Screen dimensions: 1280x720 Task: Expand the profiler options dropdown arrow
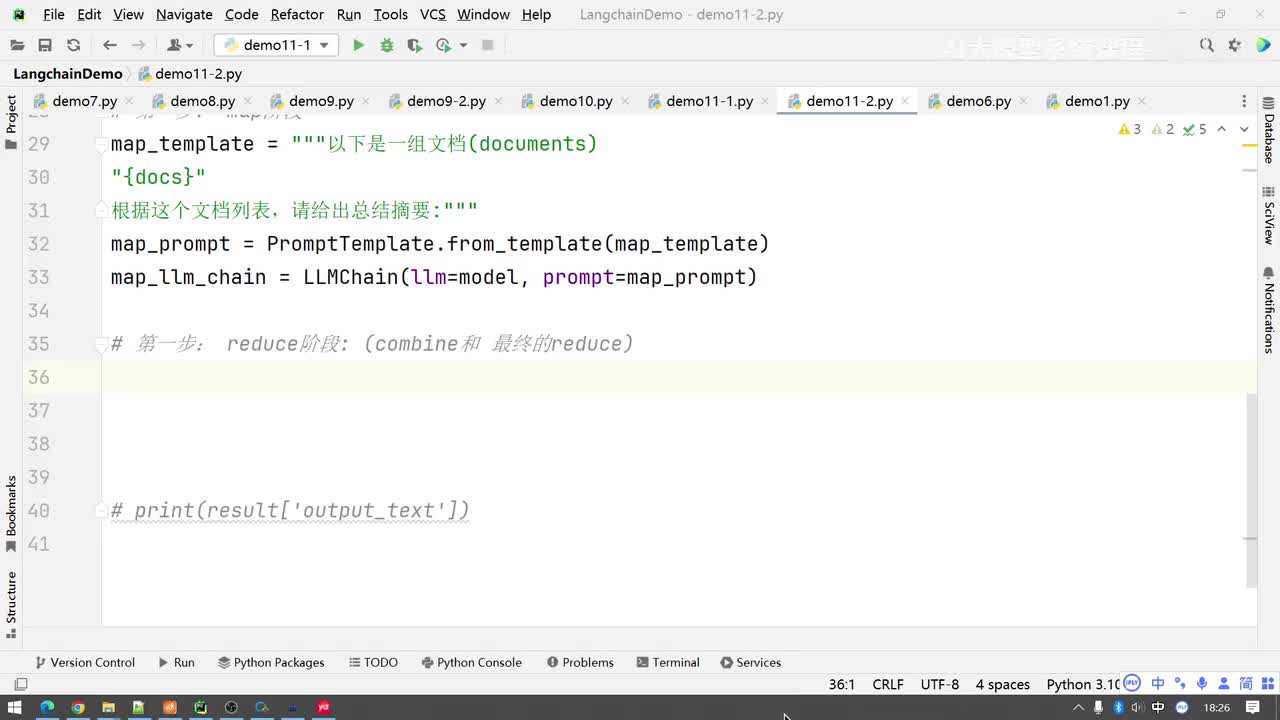click(x=463, y=45)
